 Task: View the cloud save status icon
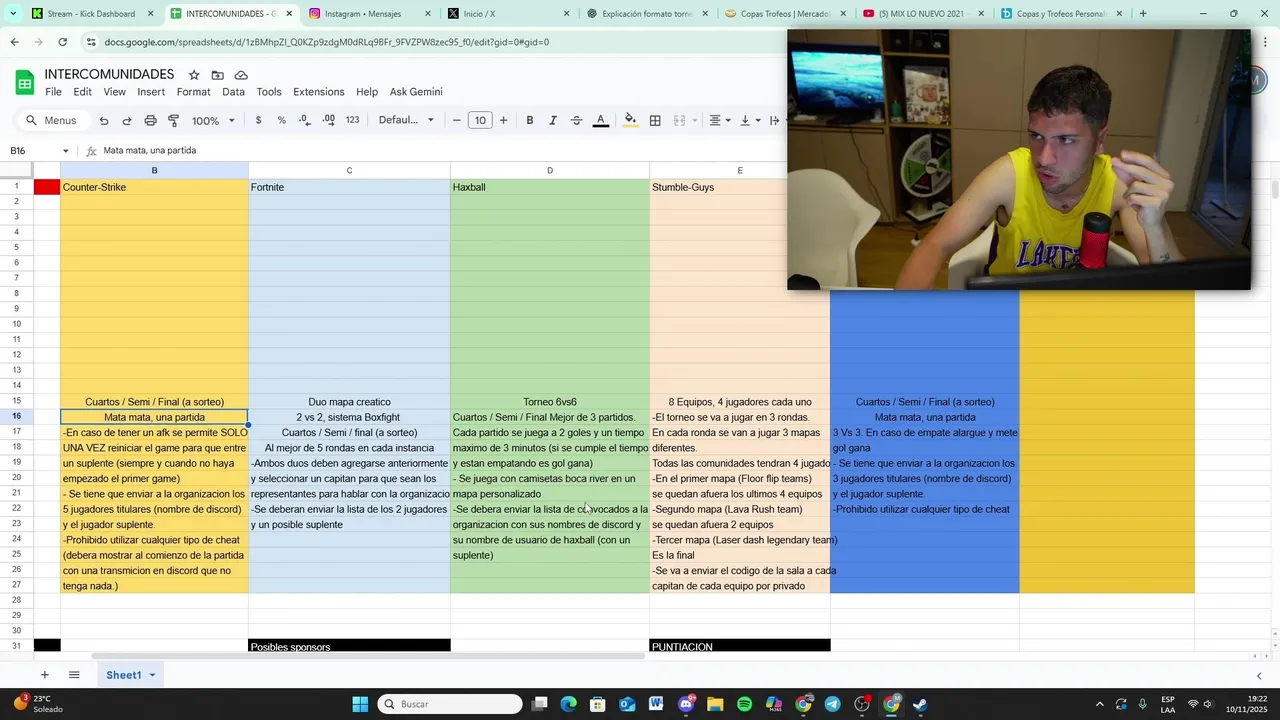click(x=241, y=75)
